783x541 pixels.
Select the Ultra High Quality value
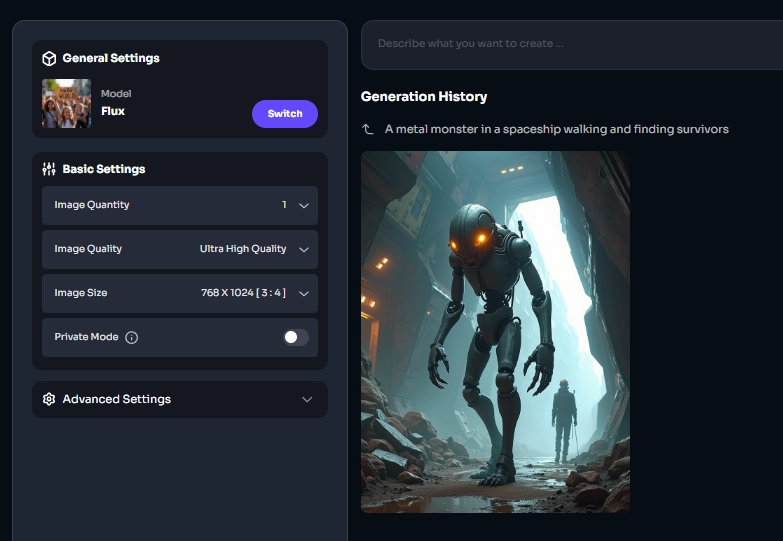coord(243,249)
